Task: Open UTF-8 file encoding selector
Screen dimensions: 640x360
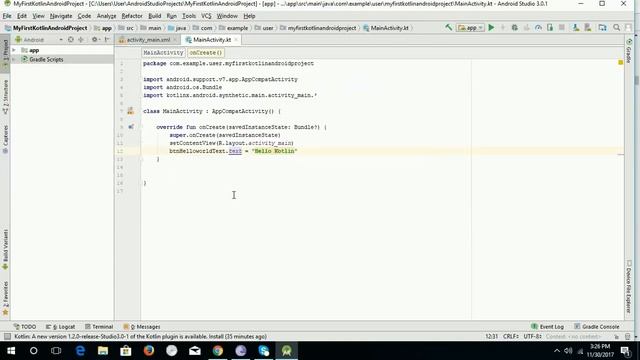Action: (532, 336)
